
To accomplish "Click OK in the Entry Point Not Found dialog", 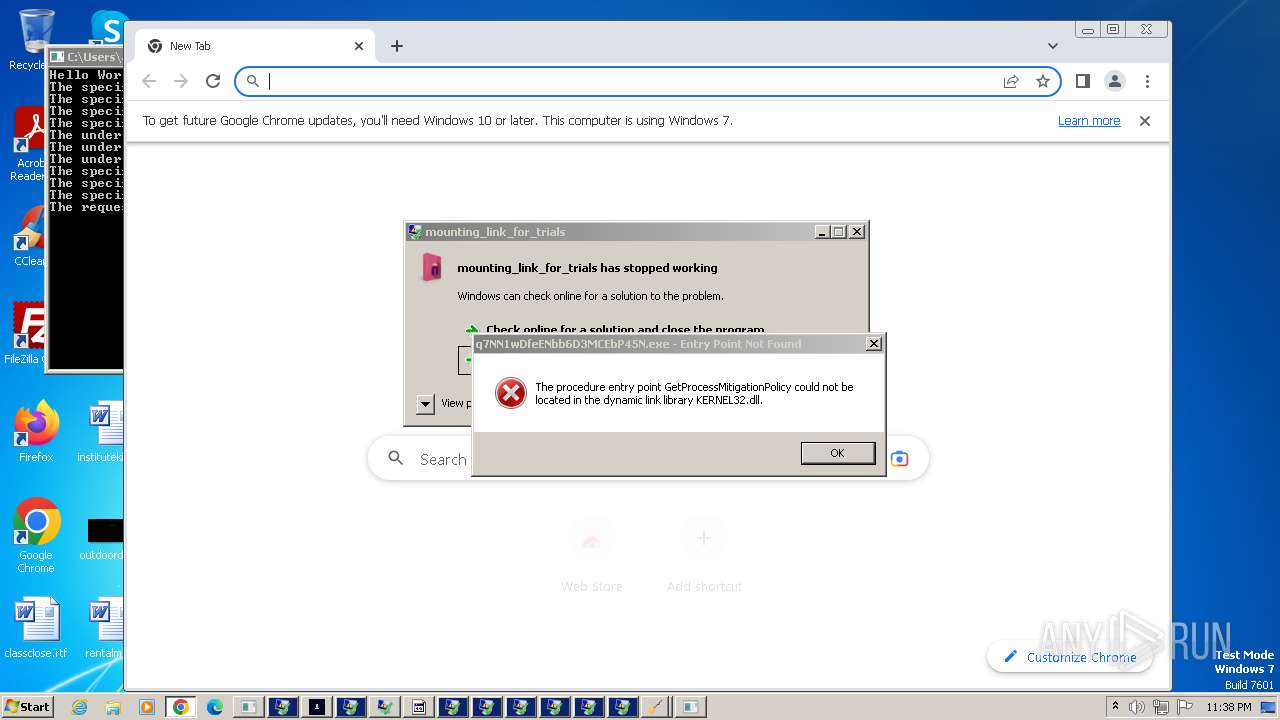I will pos(838,453).
